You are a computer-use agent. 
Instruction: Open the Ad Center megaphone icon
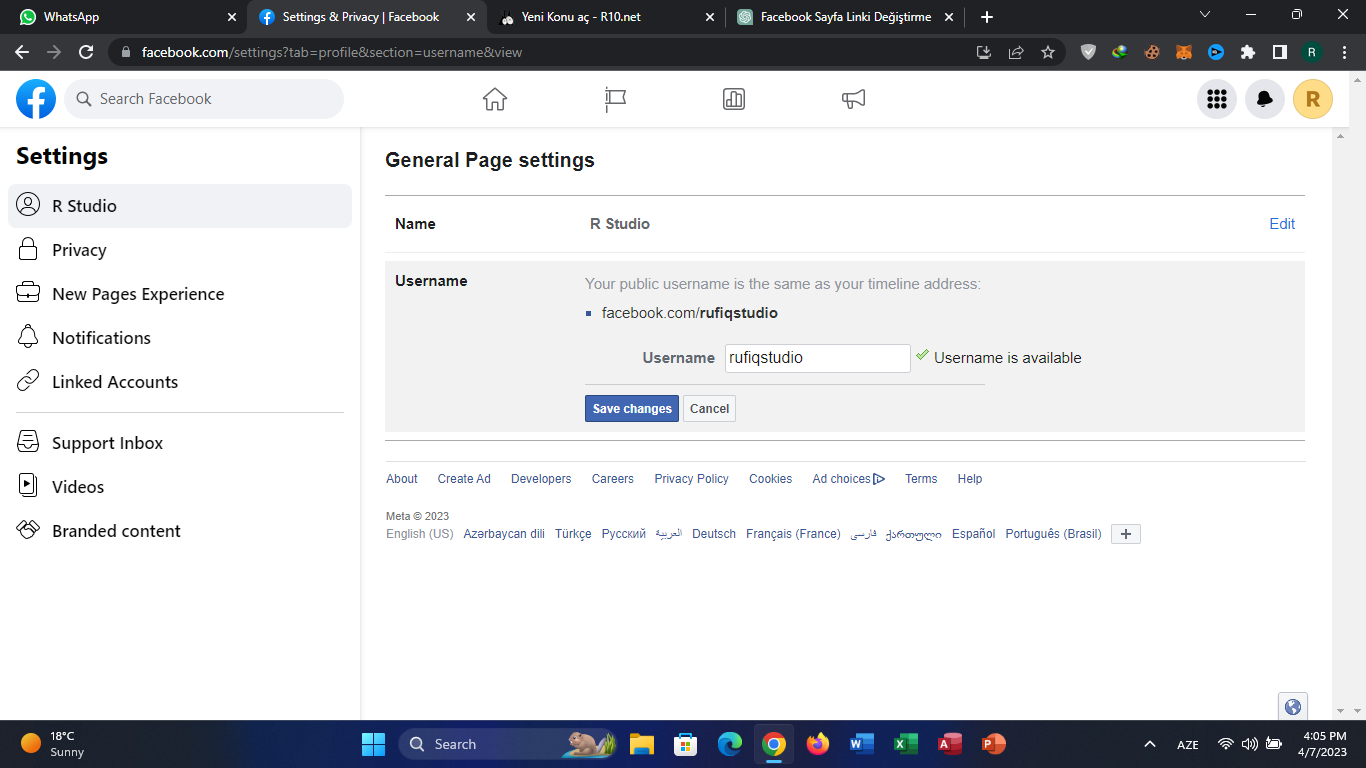coord(853,99)
